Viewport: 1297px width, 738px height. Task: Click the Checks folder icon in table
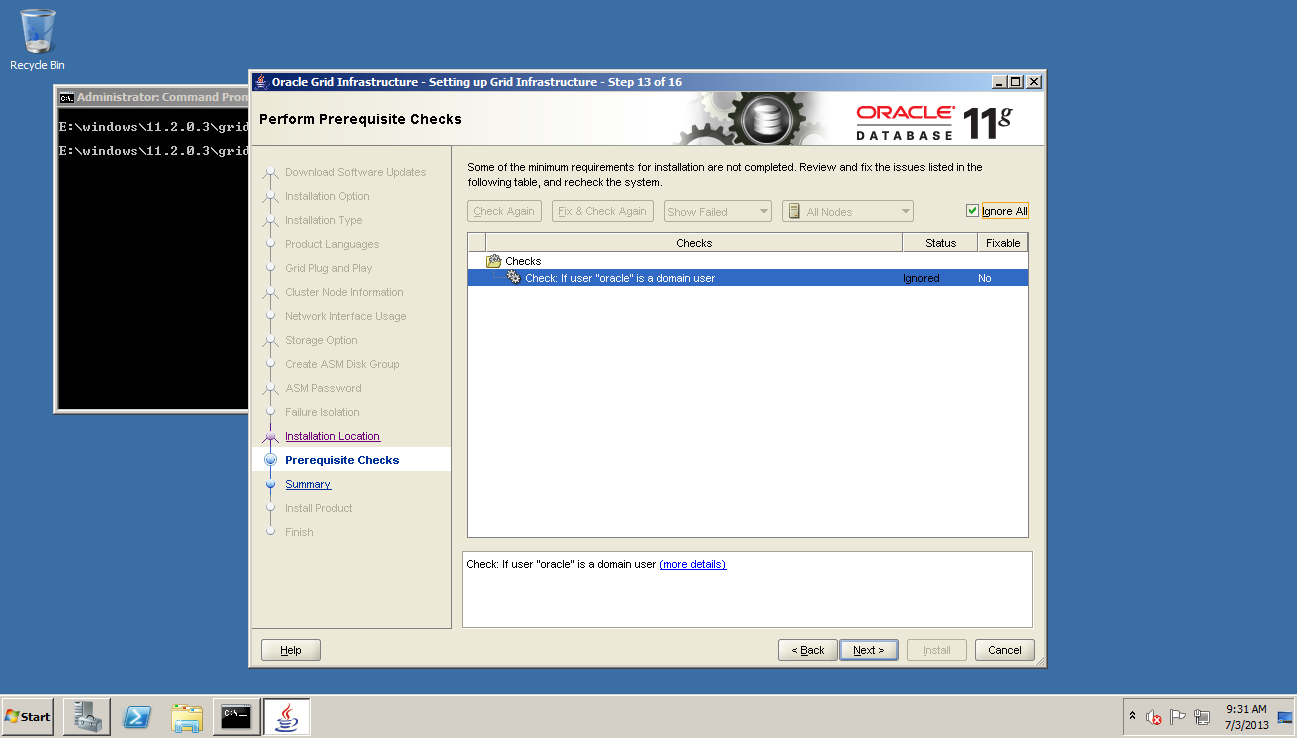coord(493,261)
